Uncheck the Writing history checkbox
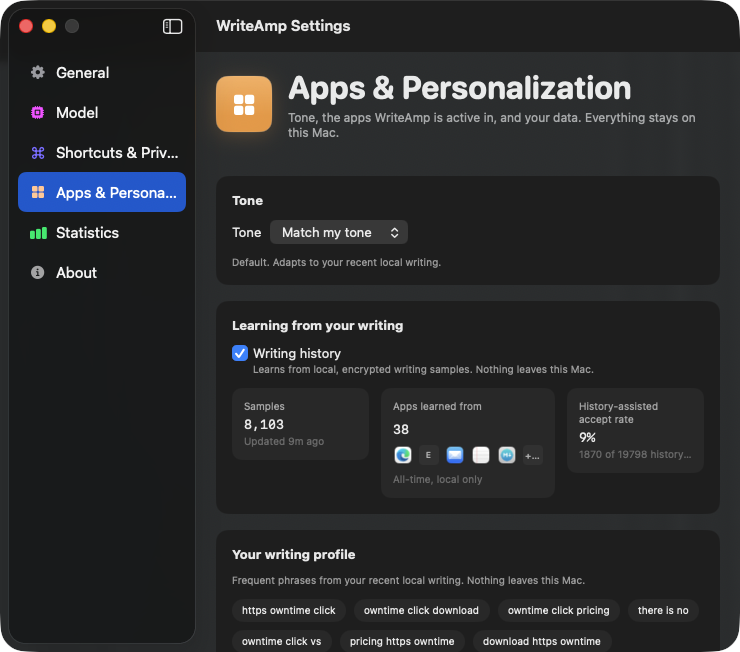This screenshot has width=740, height=652. click(240, 353)
